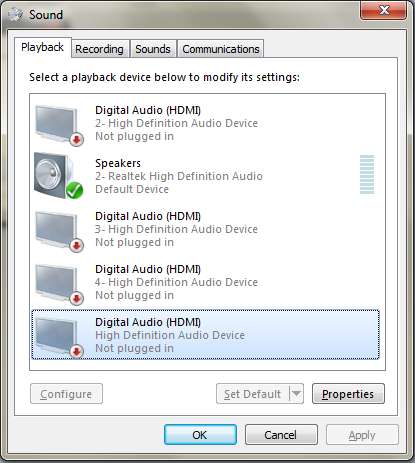This screenshot has height=463, width=415.
Task: Click the Speakers device icon
Action: point(58,176)
